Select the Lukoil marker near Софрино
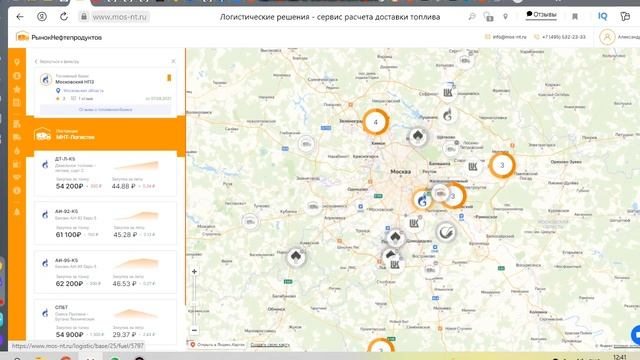This screenshot has height=360, width=640. tap(448, 93)
